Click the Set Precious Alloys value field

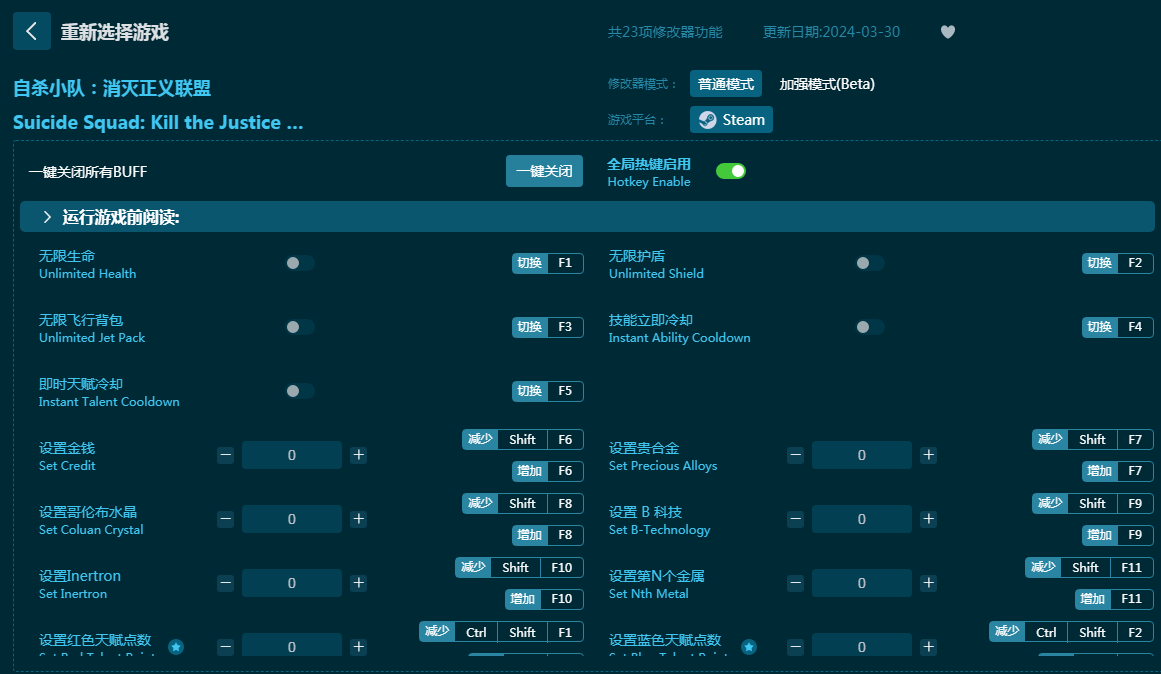click(x=862, y=455)
